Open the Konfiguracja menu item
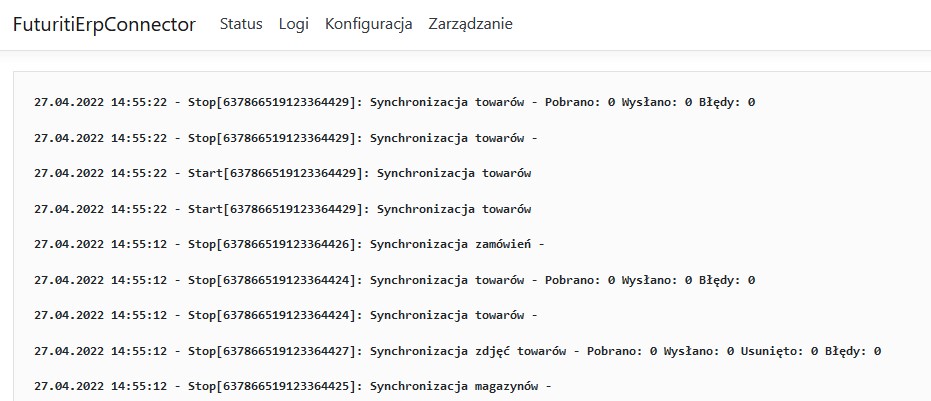 pyautogui.click(x=369, y=25)
